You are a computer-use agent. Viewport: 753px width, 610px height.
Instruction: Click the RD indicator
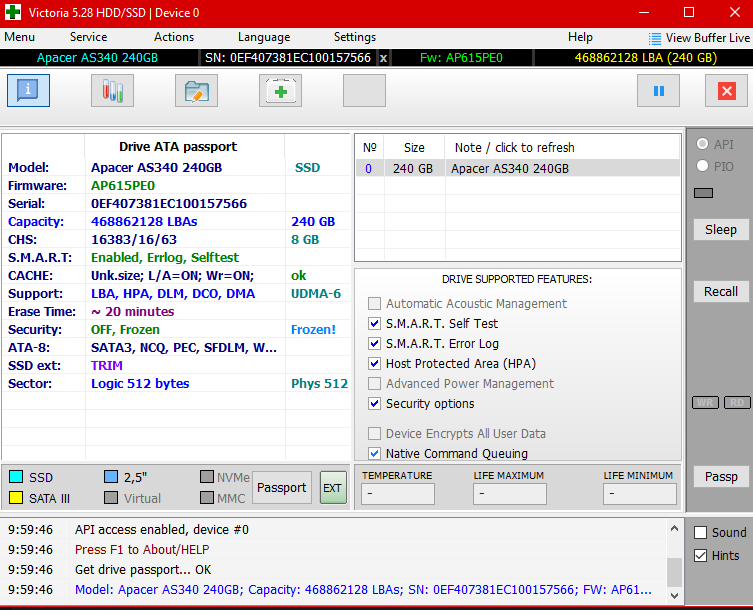pos(737,403)
